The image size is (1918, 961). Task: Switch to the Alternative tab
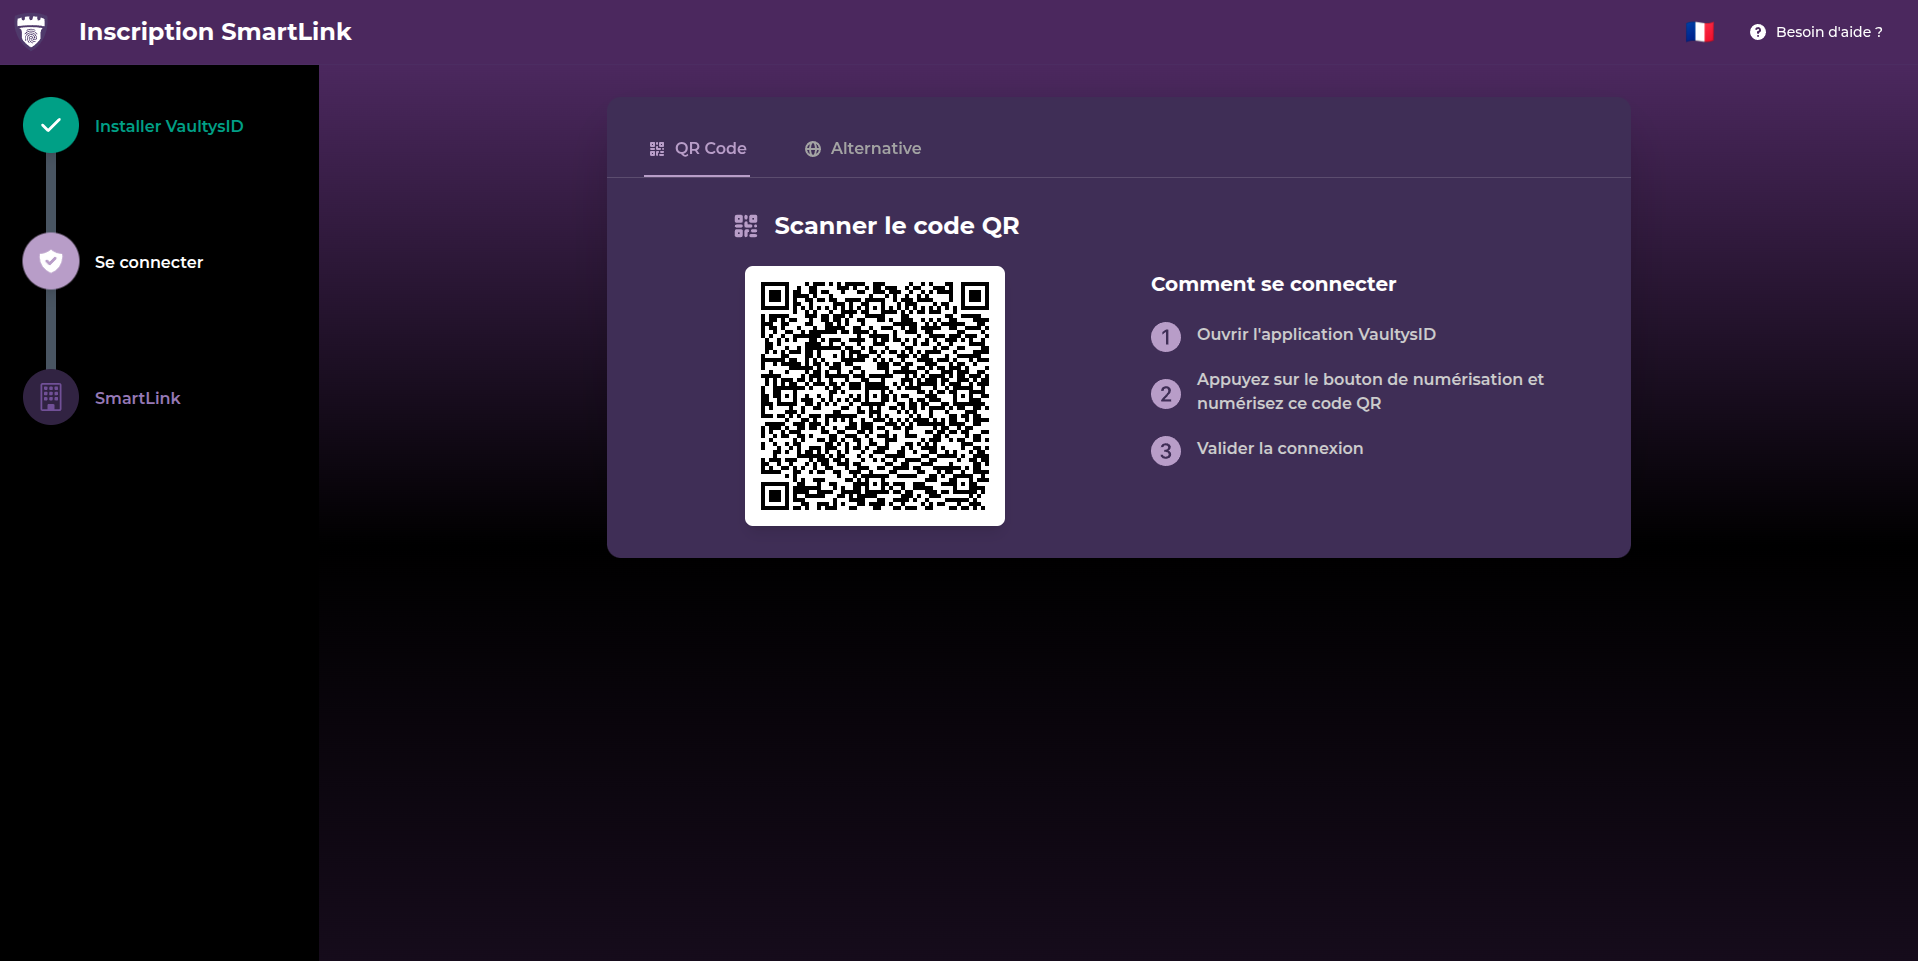point(875,148)
